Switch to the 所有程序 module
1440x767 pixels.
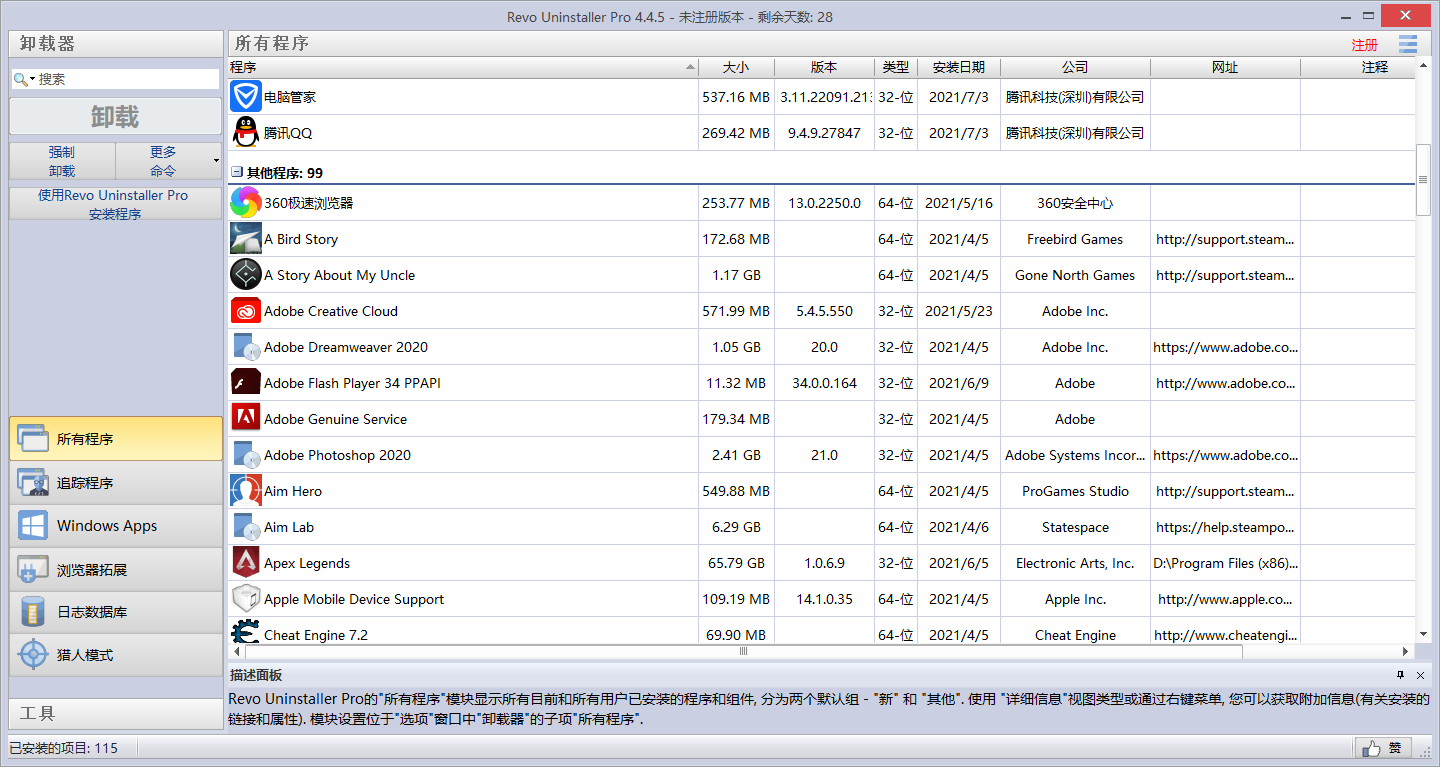(116, 439)
